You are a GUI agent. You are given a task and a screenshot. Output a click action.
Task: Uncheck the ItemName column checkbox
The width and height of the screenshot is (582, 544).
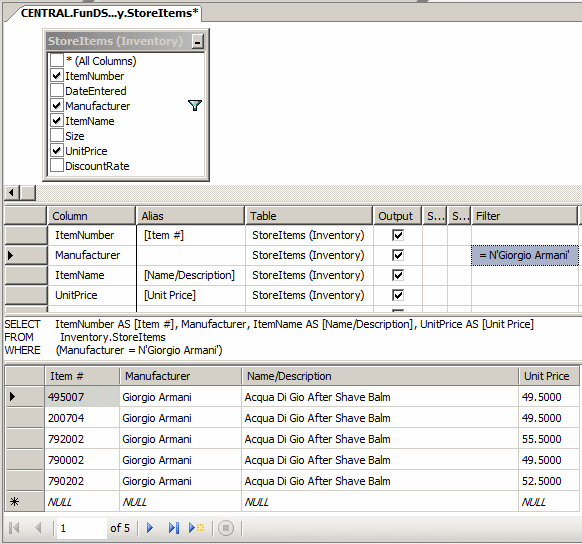(56, 120)
